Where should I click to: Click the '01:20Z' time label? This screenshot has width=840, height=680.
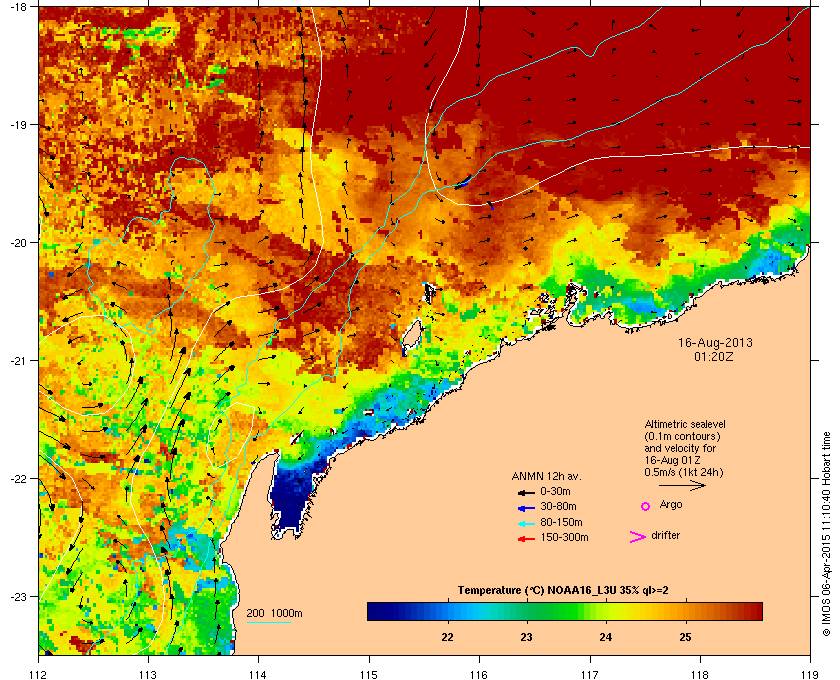(x=714, y=356)
